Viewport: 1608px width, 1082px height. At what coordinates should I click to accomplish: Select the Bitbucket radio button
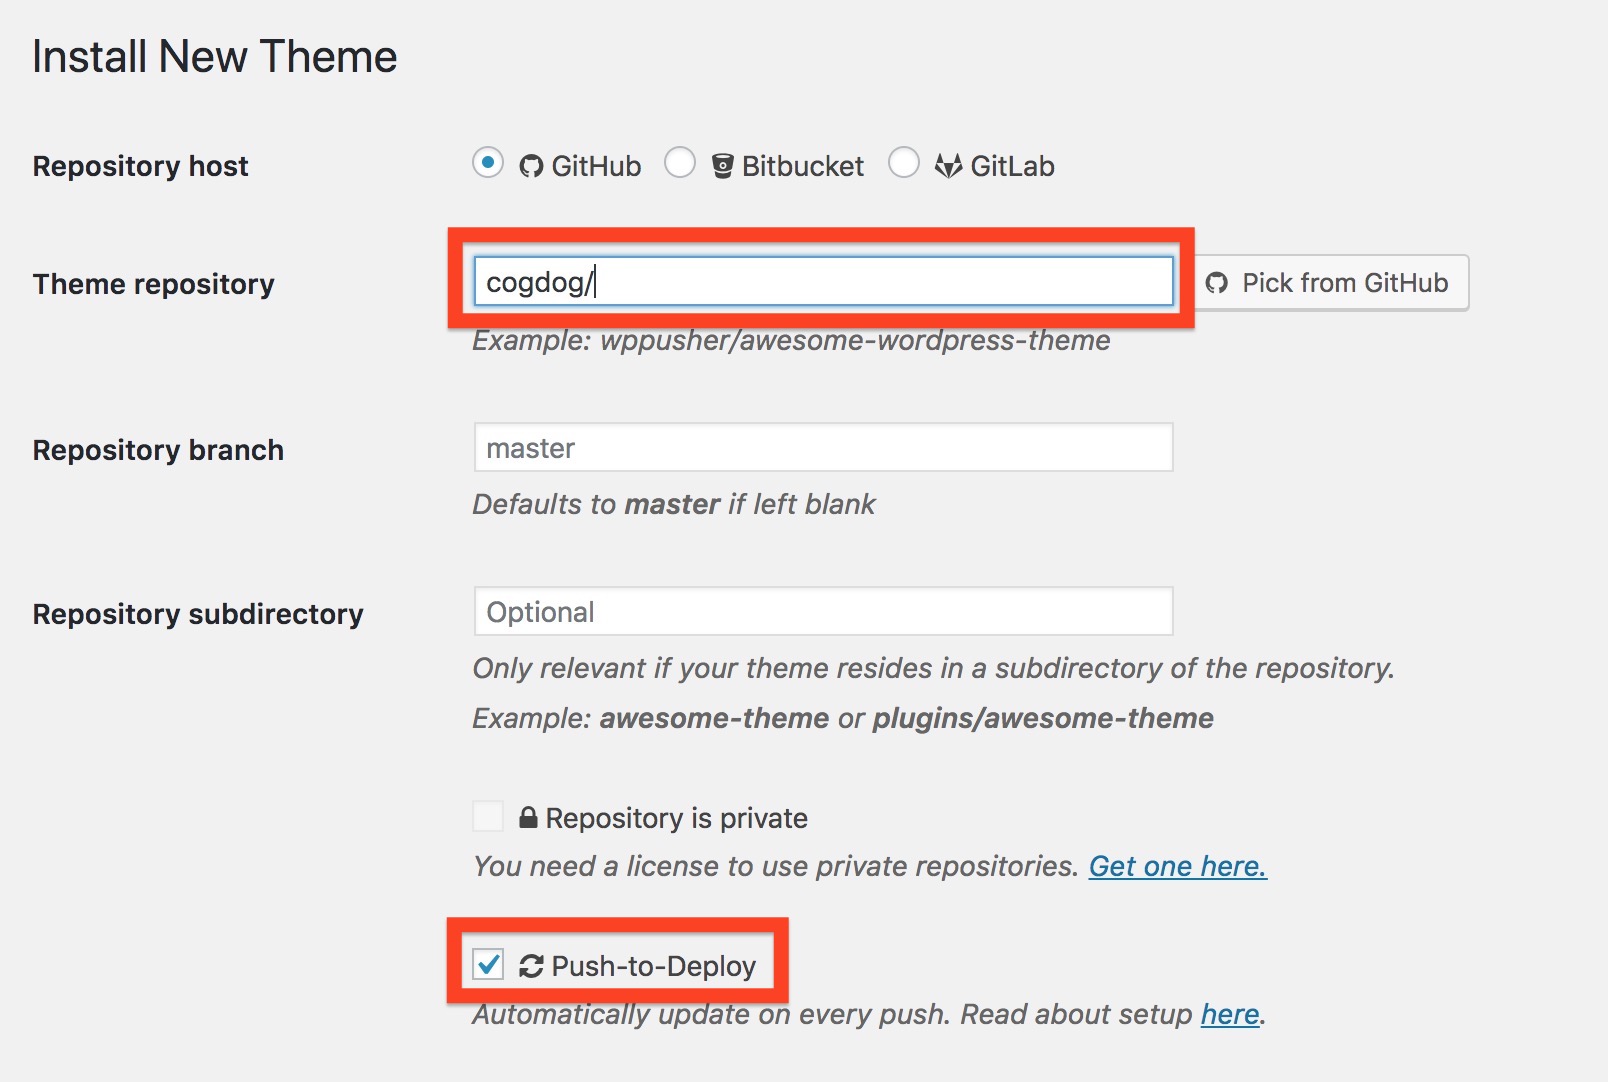[x=680, y=162]
